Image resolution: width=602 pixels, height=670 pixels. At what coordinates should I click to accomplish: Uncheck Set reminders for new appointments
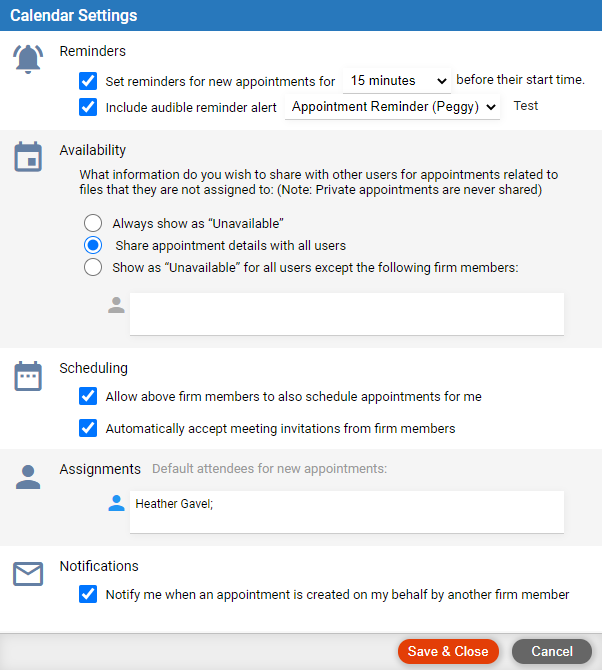point(88,81)
